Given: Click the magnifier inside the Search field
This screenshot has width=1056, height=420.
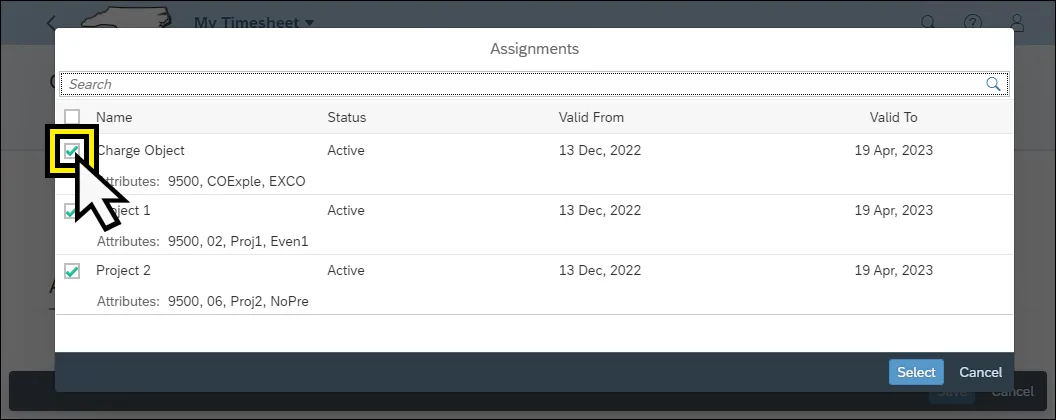Looking at the screenshot, I should click(993, 84).
